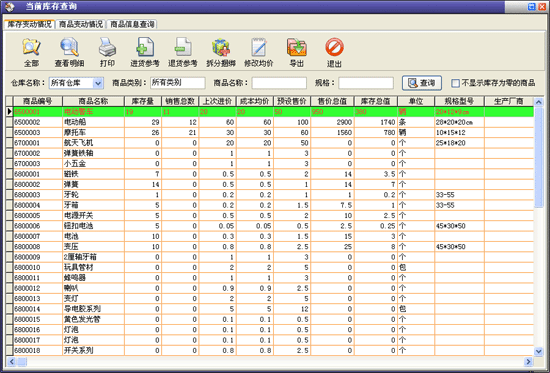Click the 规格型号 column header
The height and width of the screenshot is (373, 550).
[x=460, y=101]
